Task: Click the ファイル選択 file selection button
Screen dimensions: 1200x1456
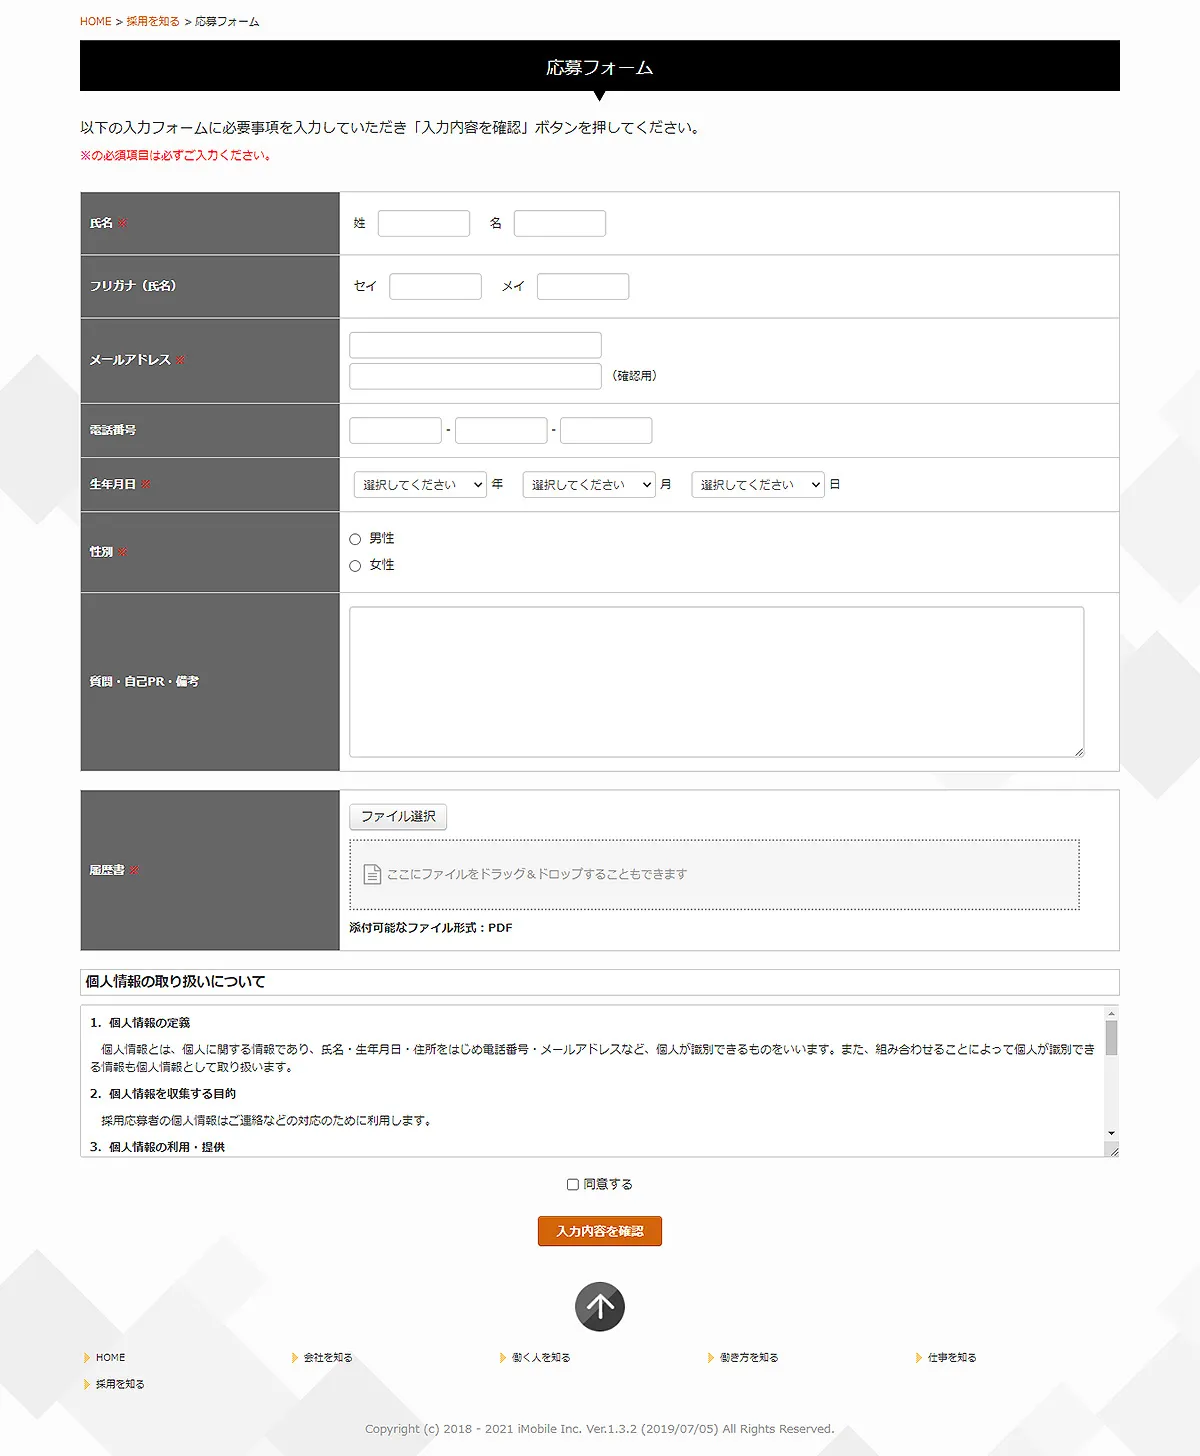Action: [x=397, y=816]
